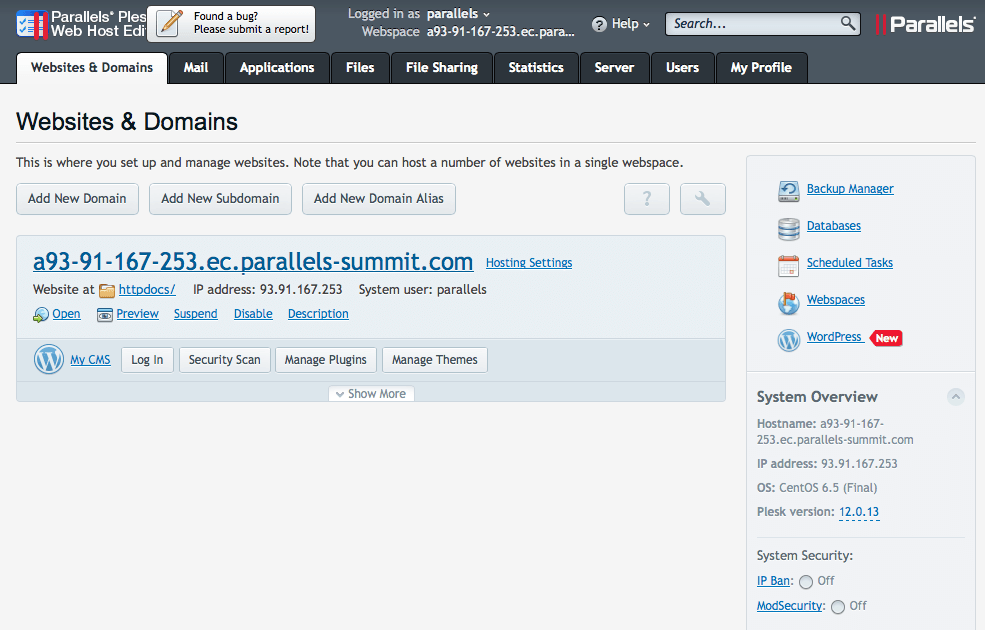Click the WordPress sidebar icon
Screen dimensions: 985x630
(788, 340)
